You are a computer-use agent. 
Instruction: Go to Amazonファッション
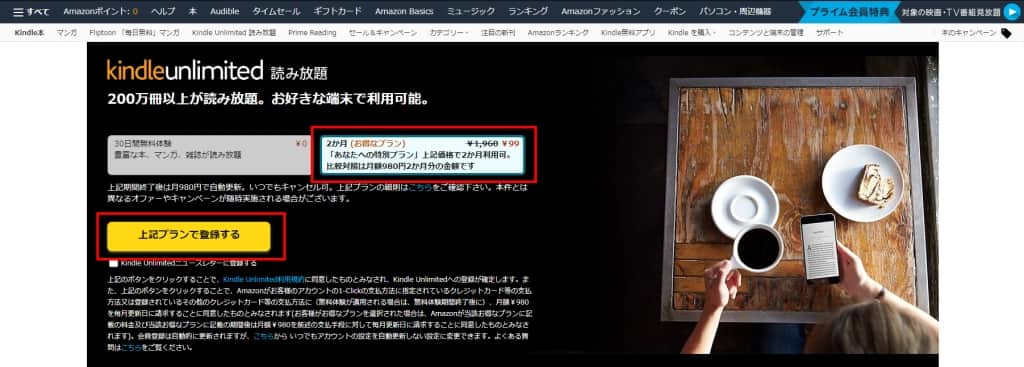click(x=601, y=12)
